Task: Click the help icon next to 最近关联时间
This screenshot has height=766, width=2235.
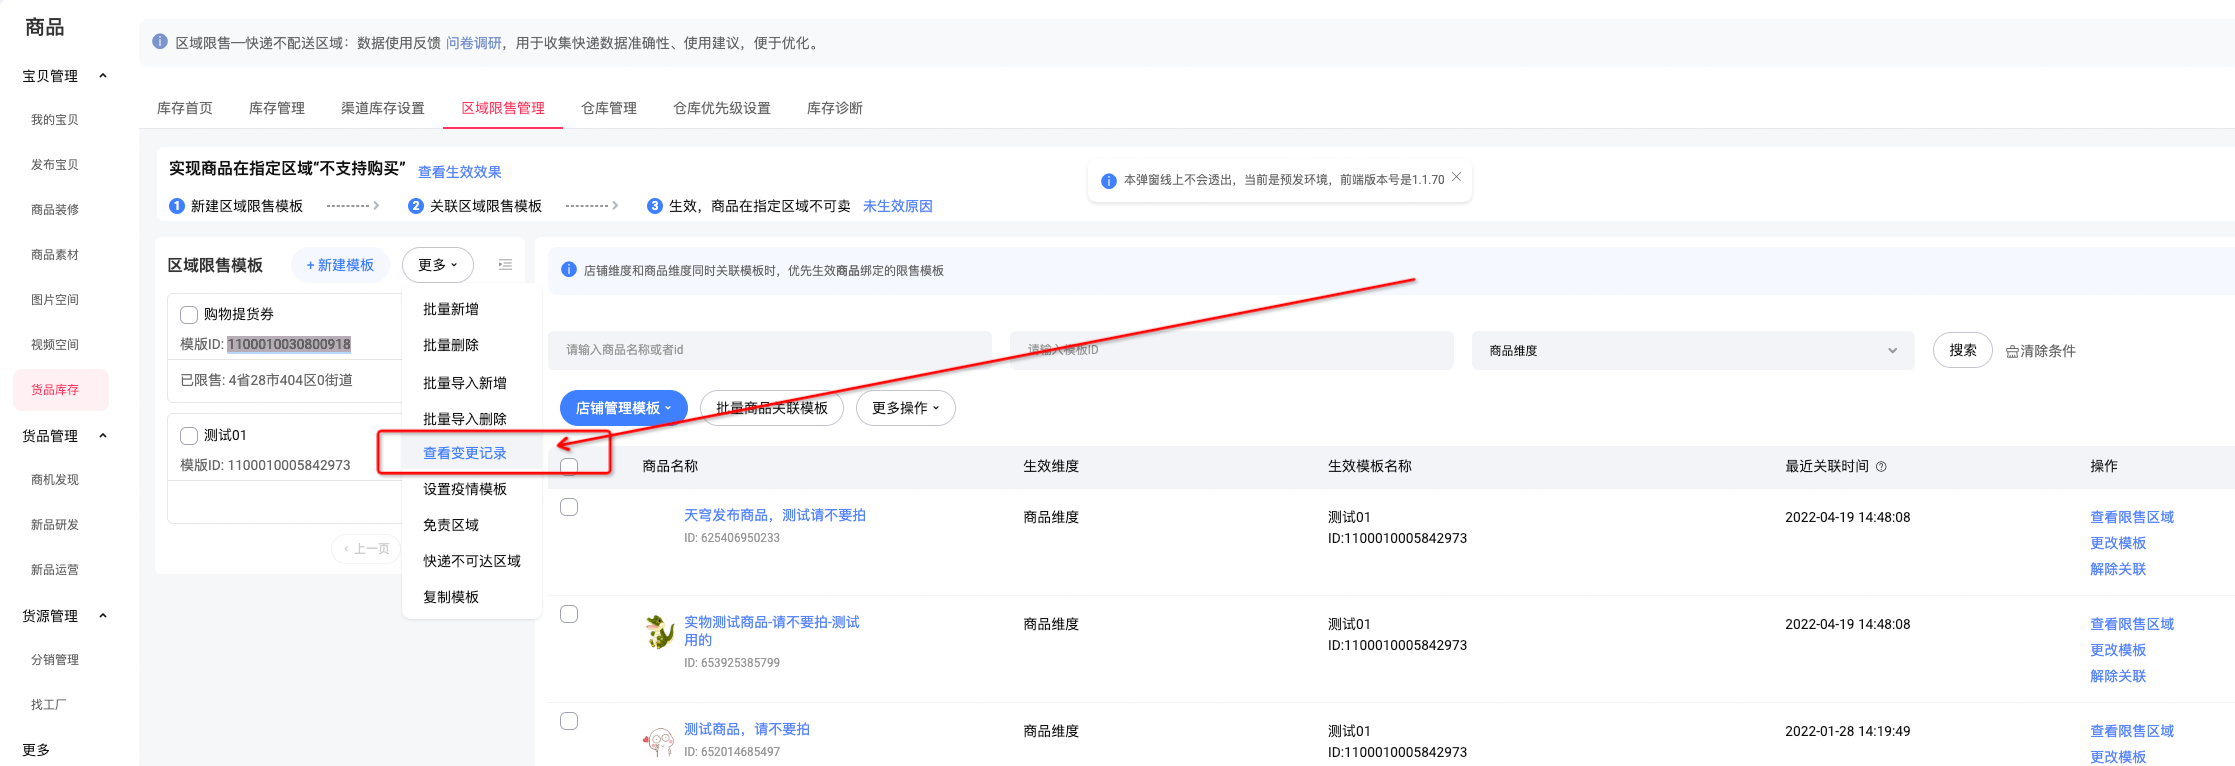Action: click(x=1881, y=467)
